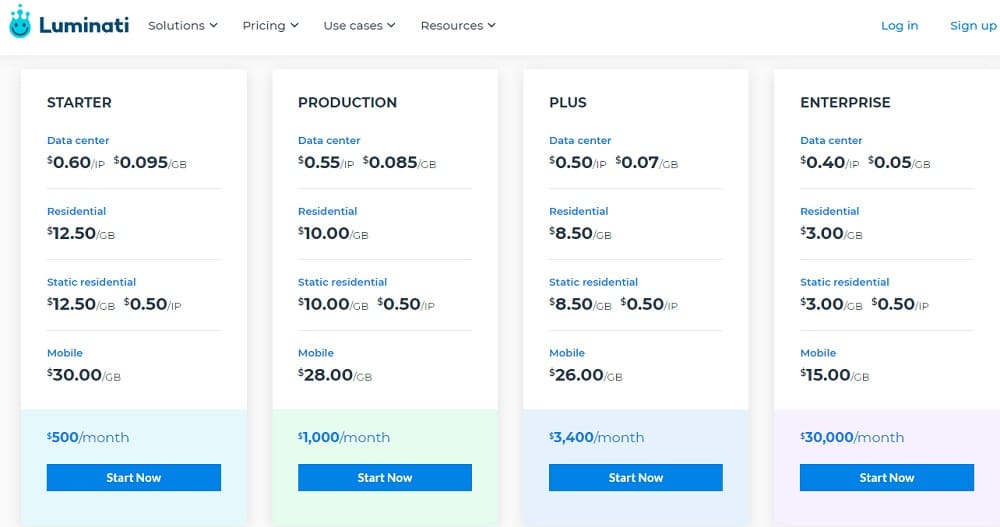Click Mobile label in Starter card

[65, 353]
